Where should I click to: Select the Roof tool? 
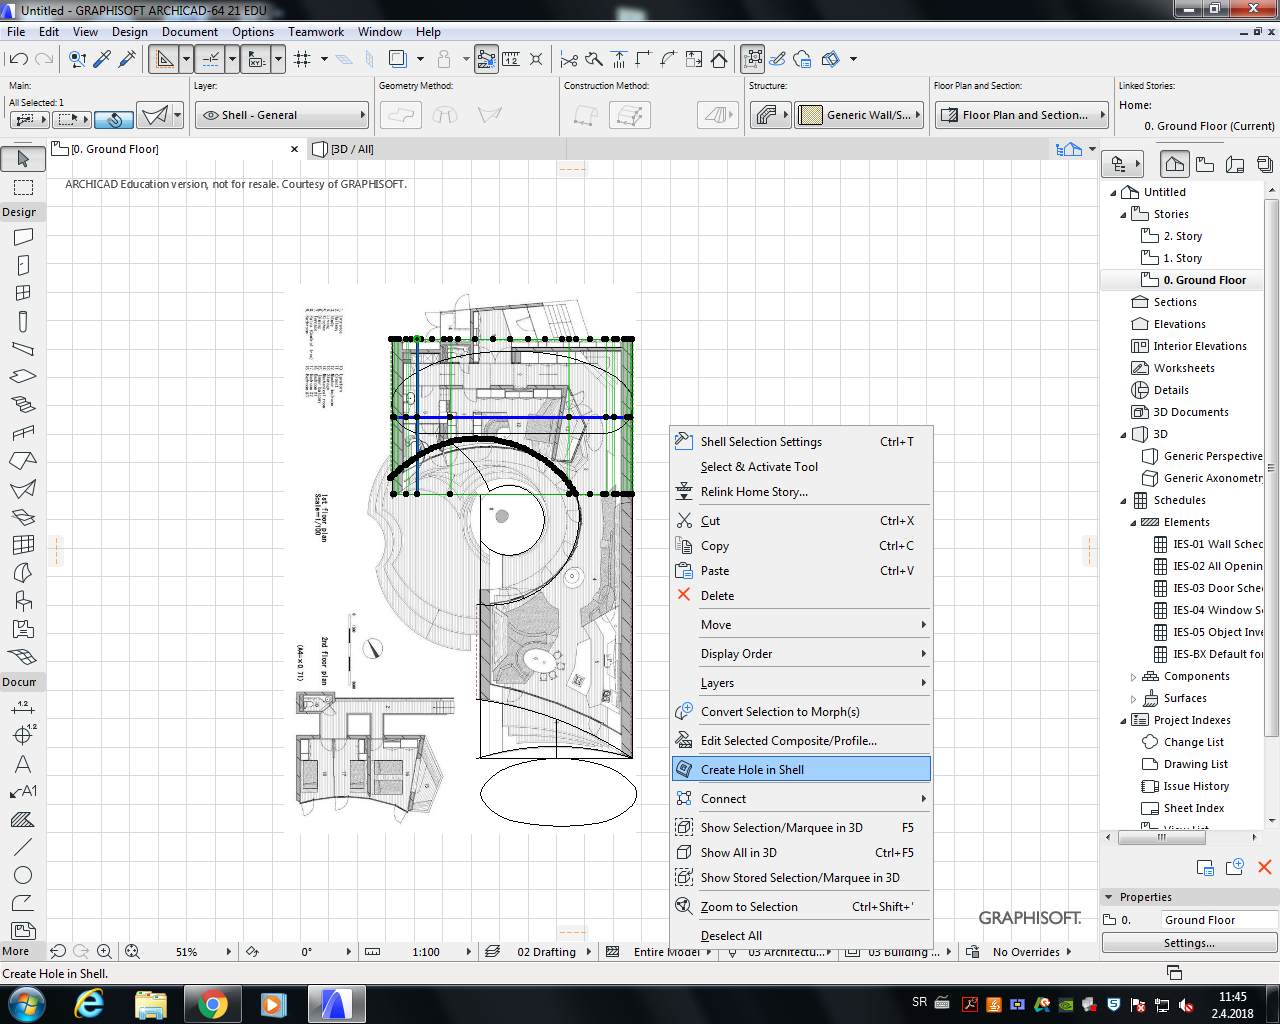23,461
